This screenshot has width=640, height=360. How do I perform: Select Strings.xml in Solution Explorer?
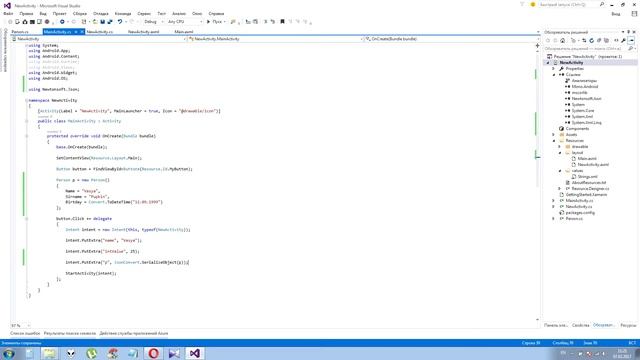tap(587, 177)
